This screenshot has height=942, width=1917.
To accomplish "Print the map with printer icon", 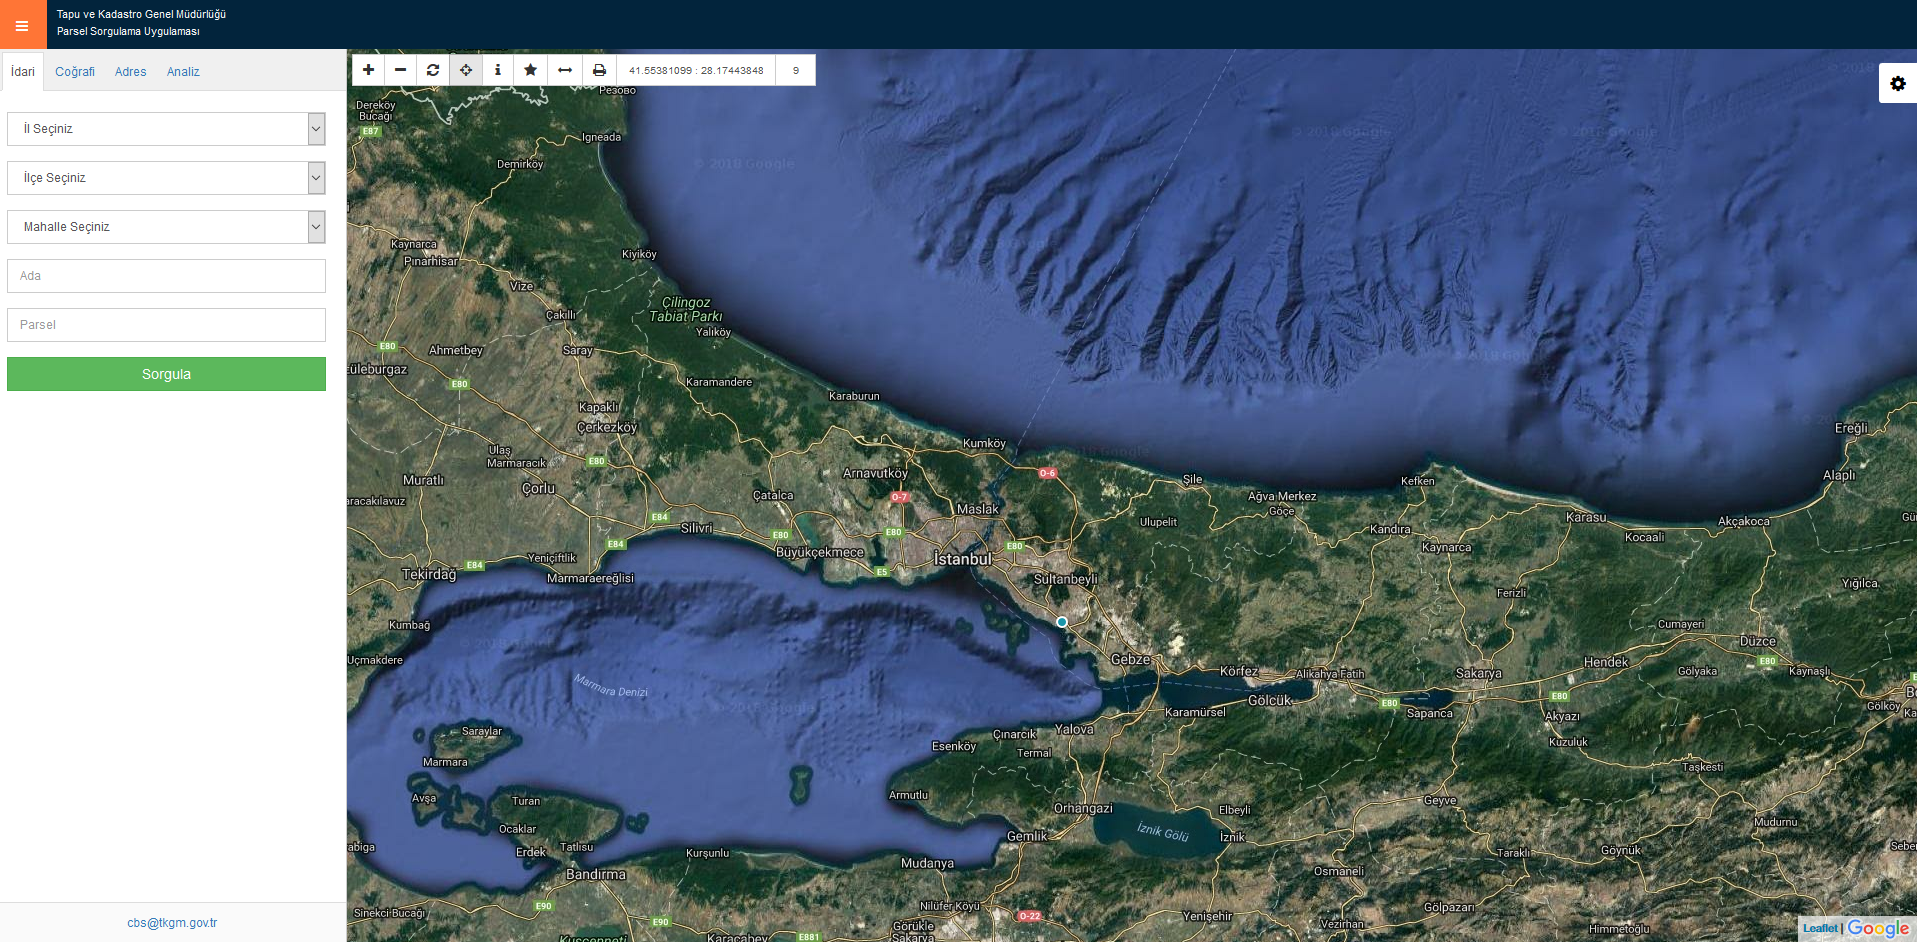I will coord(599,70).
